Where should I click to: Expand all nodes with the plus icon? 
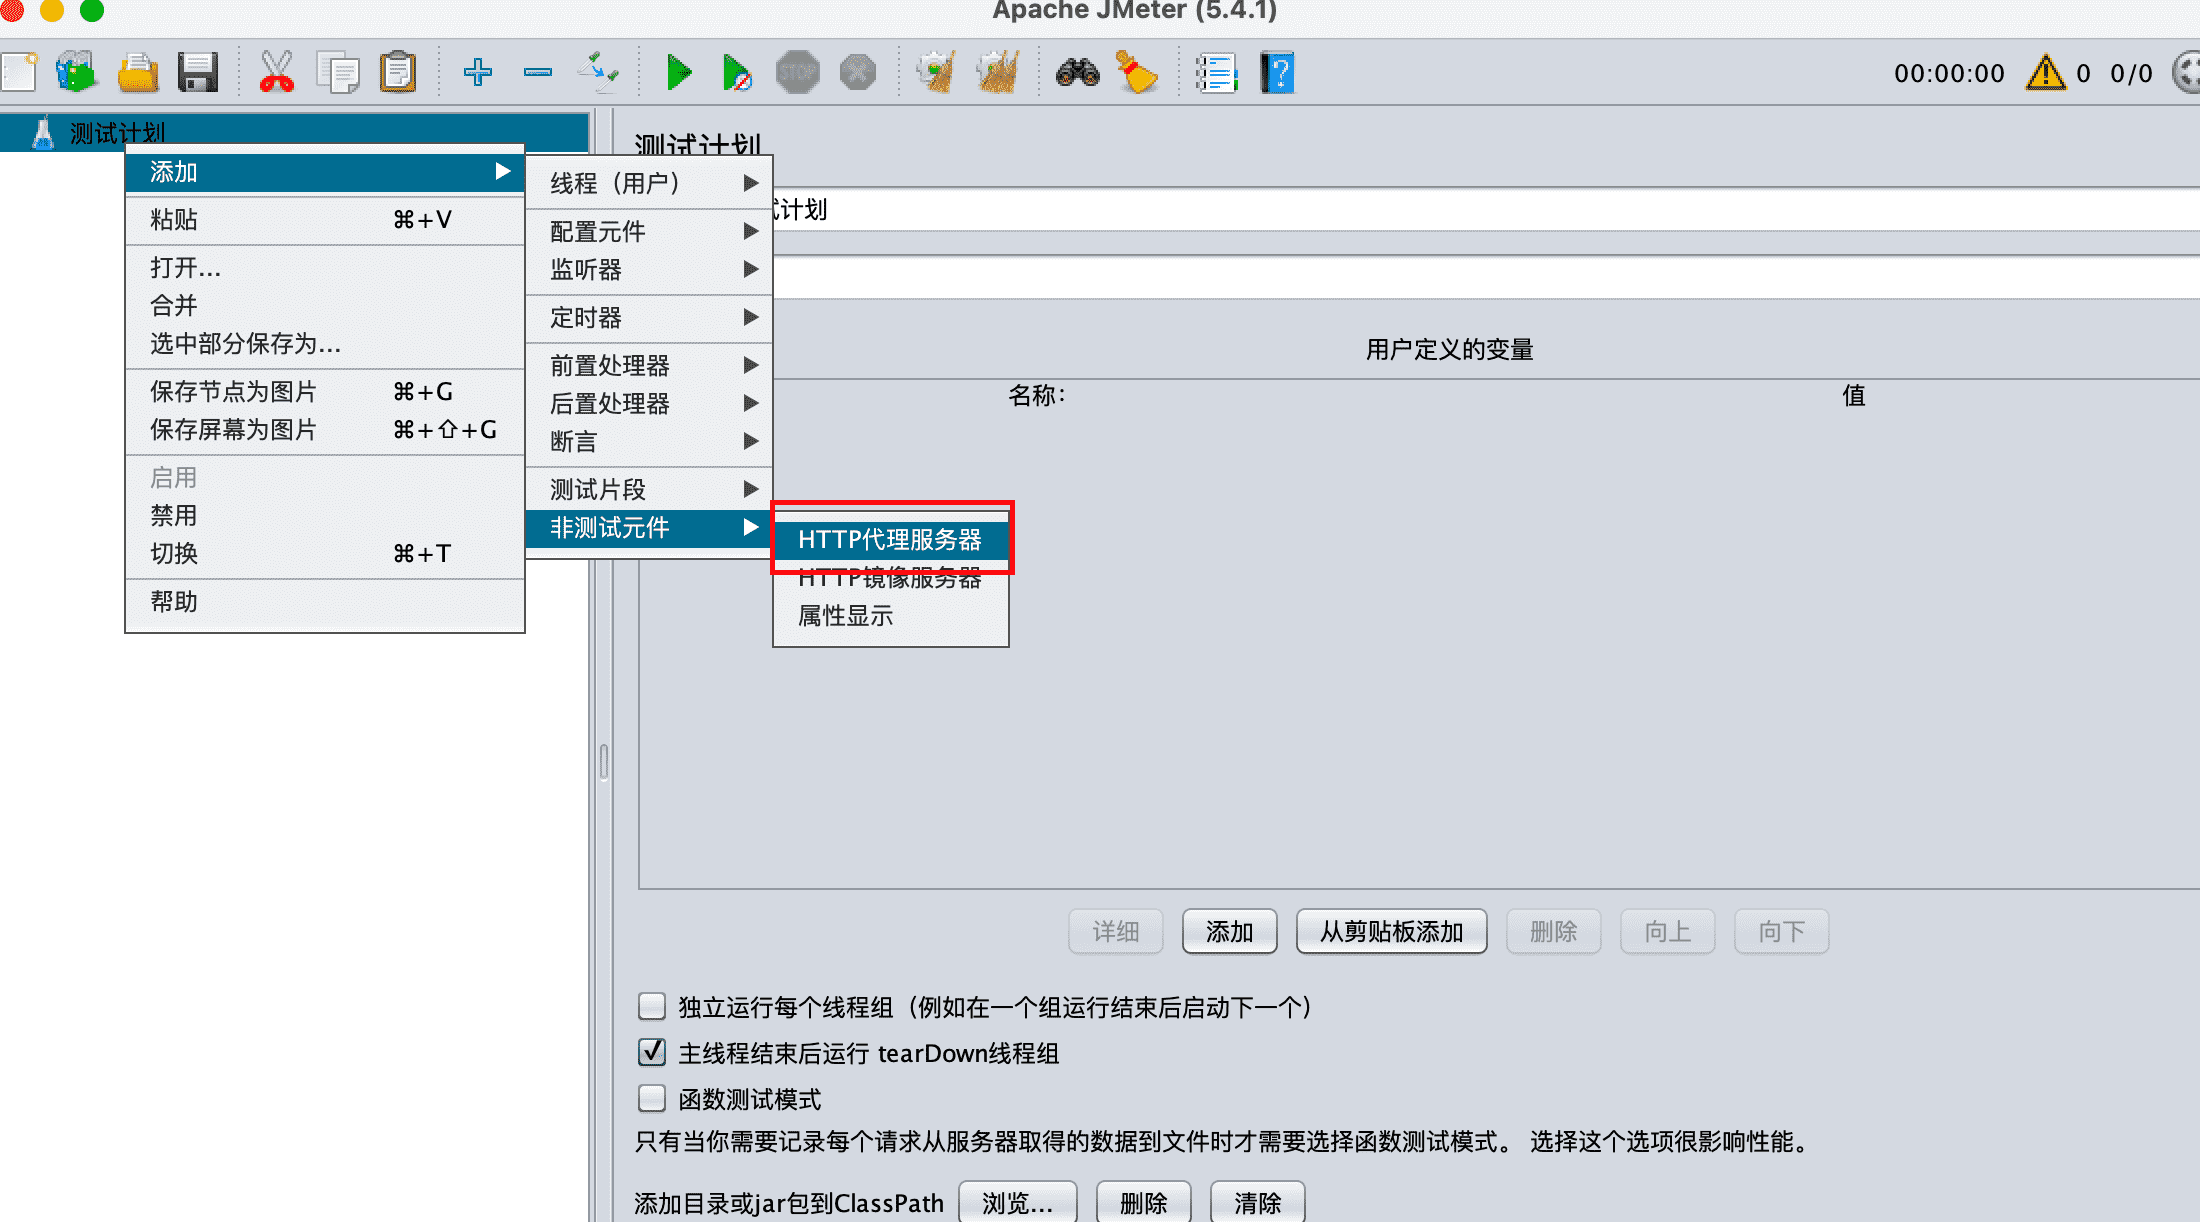point(478,72)
